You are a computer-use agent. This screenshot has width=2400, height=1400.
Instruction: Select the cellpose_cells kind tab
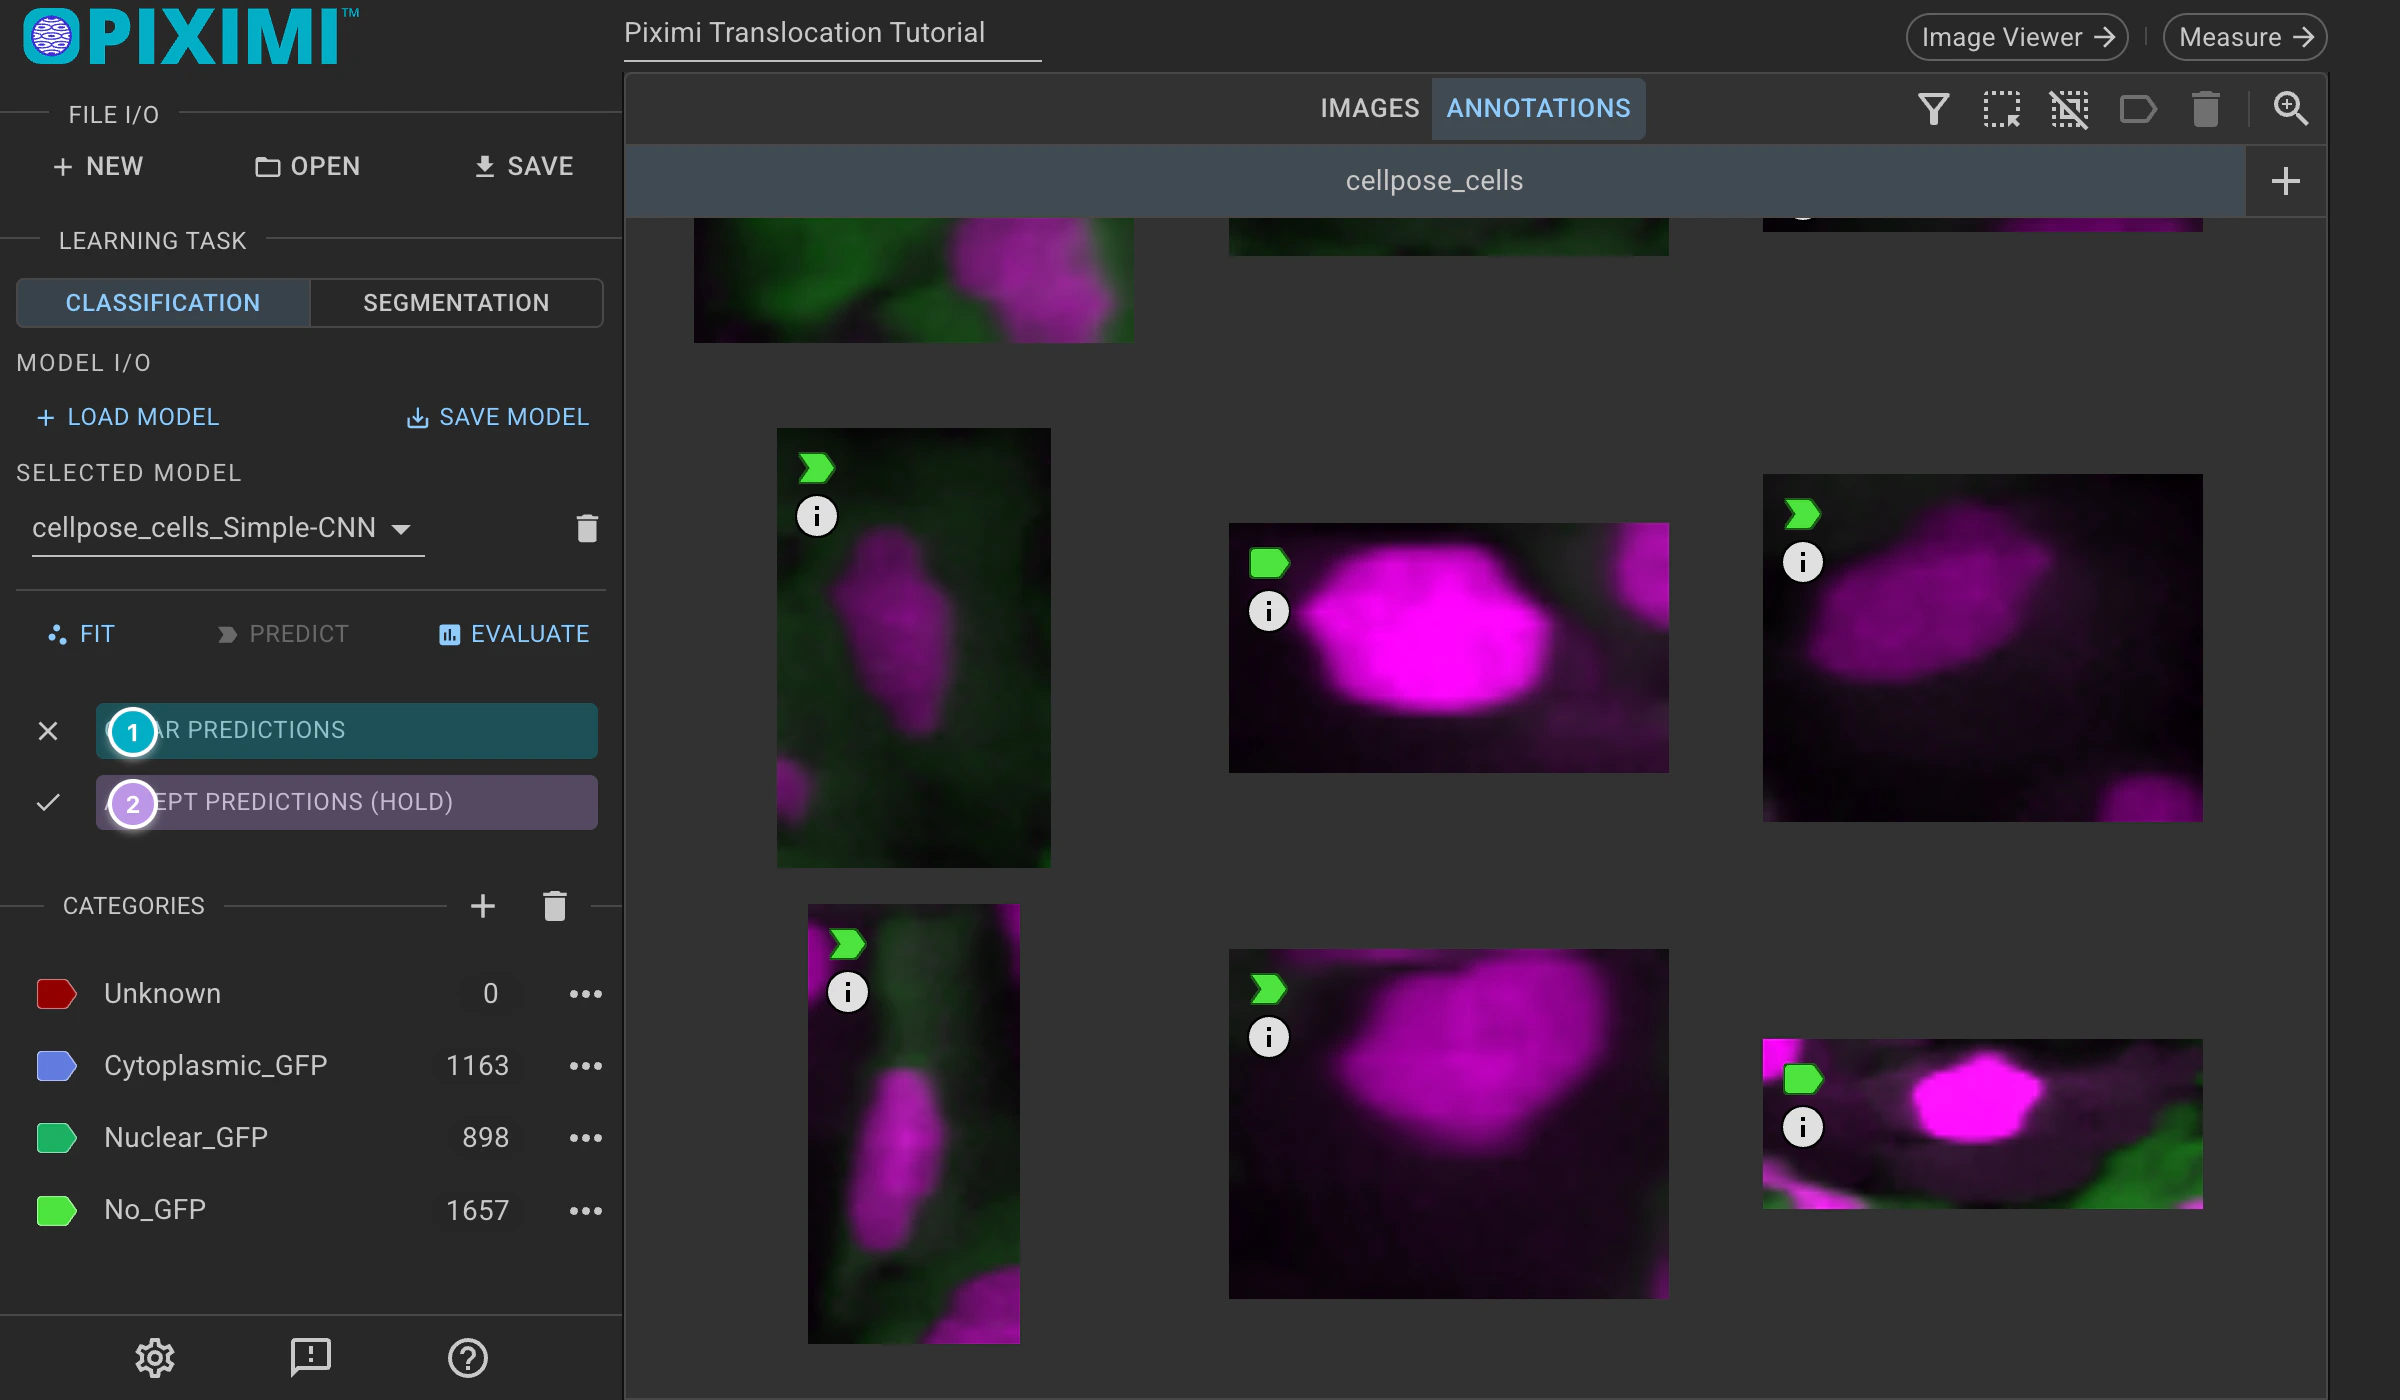(x=1434, y=181)
